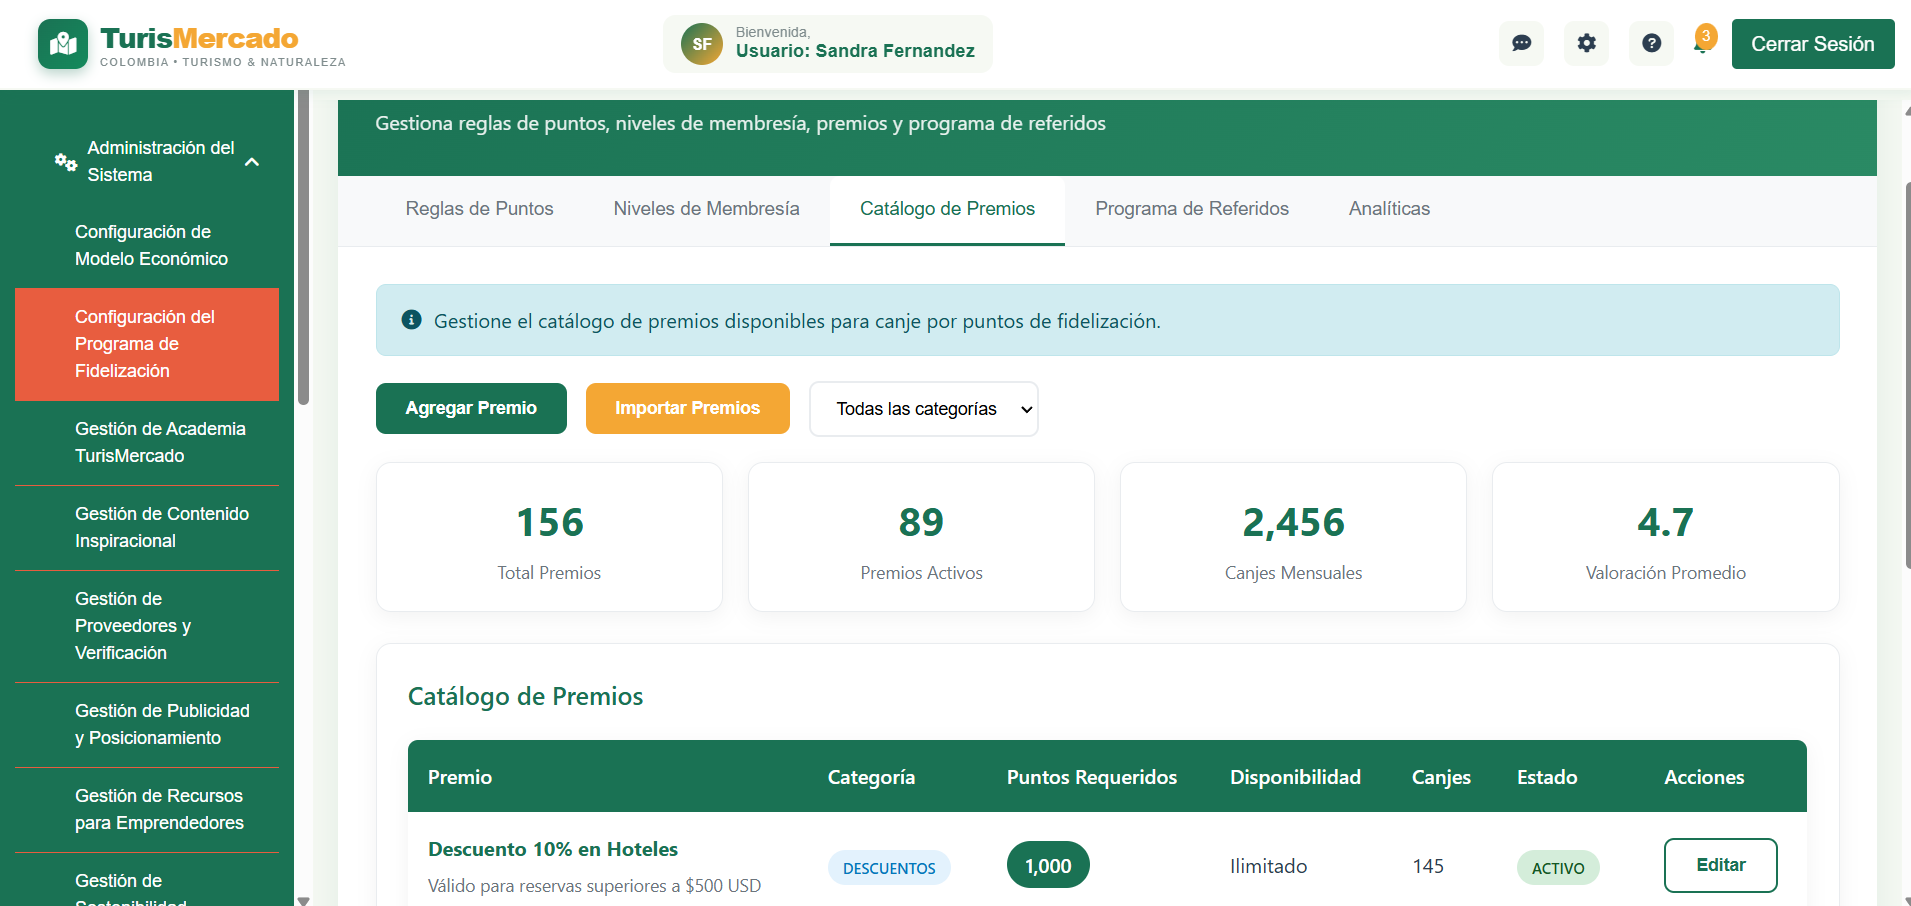
Task: Click the DESCUENTOS category badge
Action: 888,867
